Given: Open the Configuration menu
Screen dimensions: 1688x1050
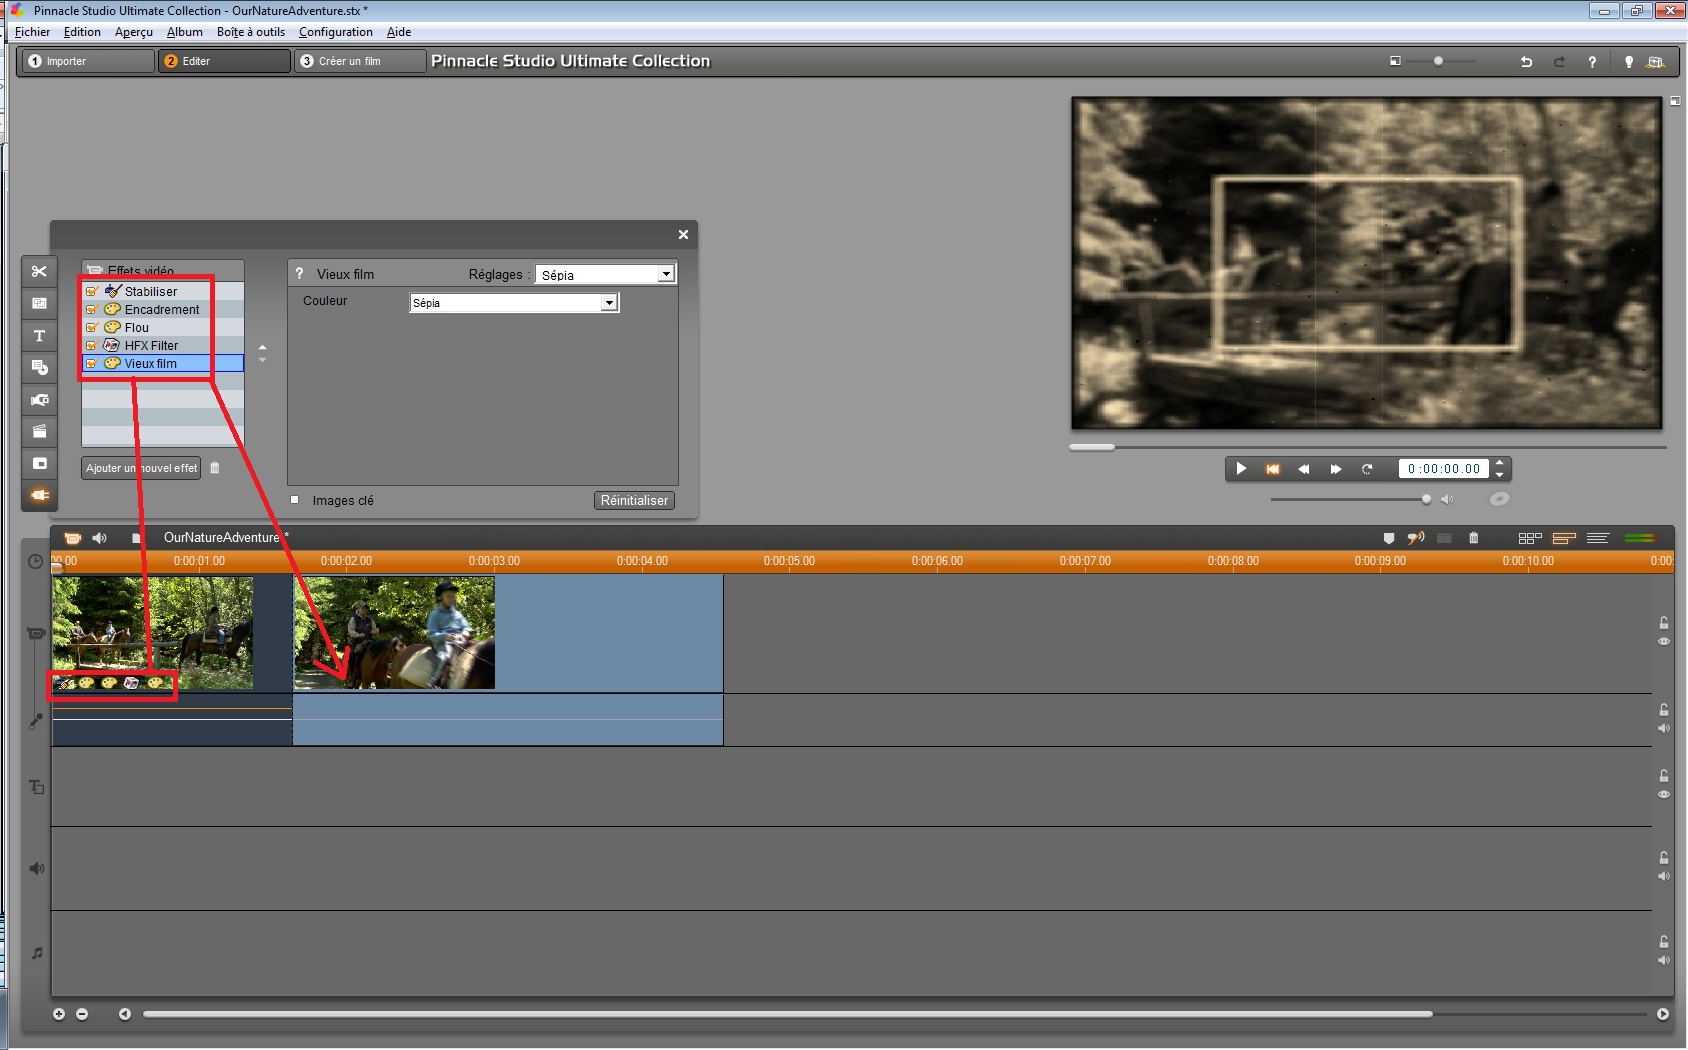Looking at the screenshot, I should coord(336,32).
